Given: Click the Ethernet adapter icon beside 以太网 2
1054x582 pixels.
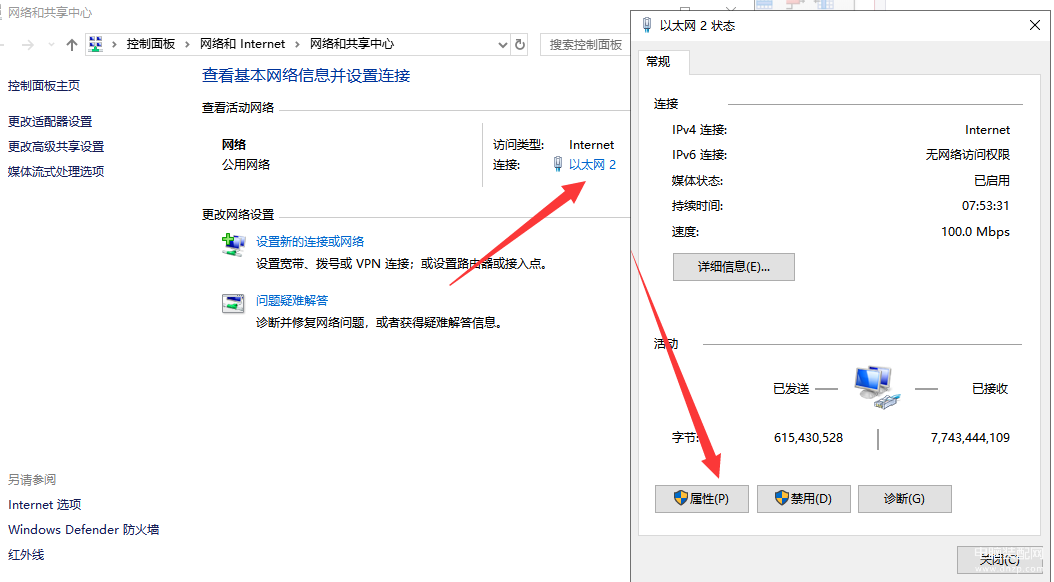Looking at the screenshot, I should 558,164.
